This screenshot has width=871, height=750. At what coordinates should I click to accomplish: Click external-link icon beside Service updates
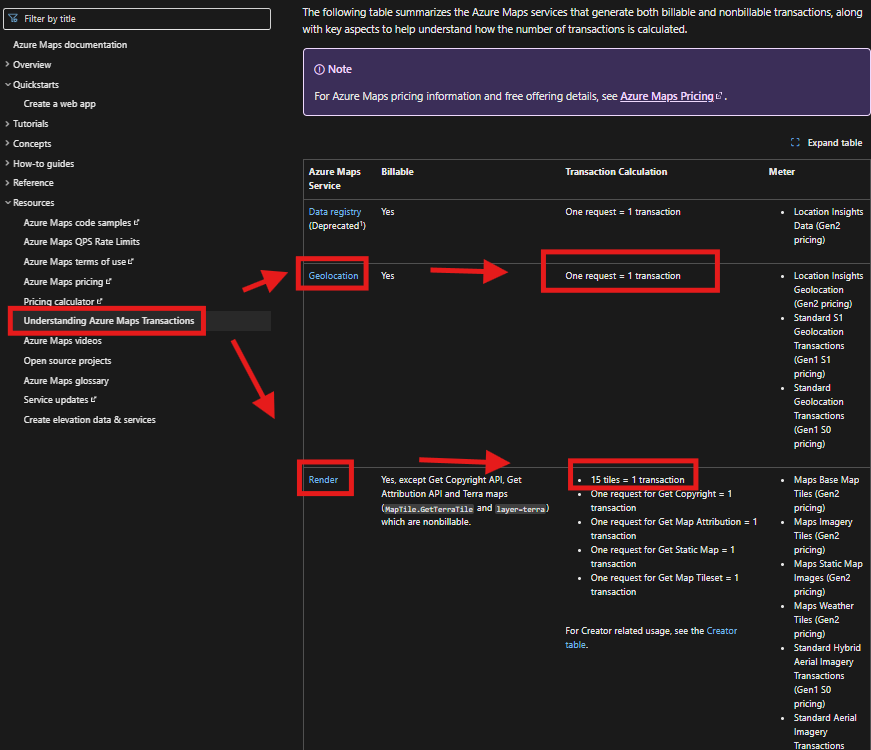point(93,399)
